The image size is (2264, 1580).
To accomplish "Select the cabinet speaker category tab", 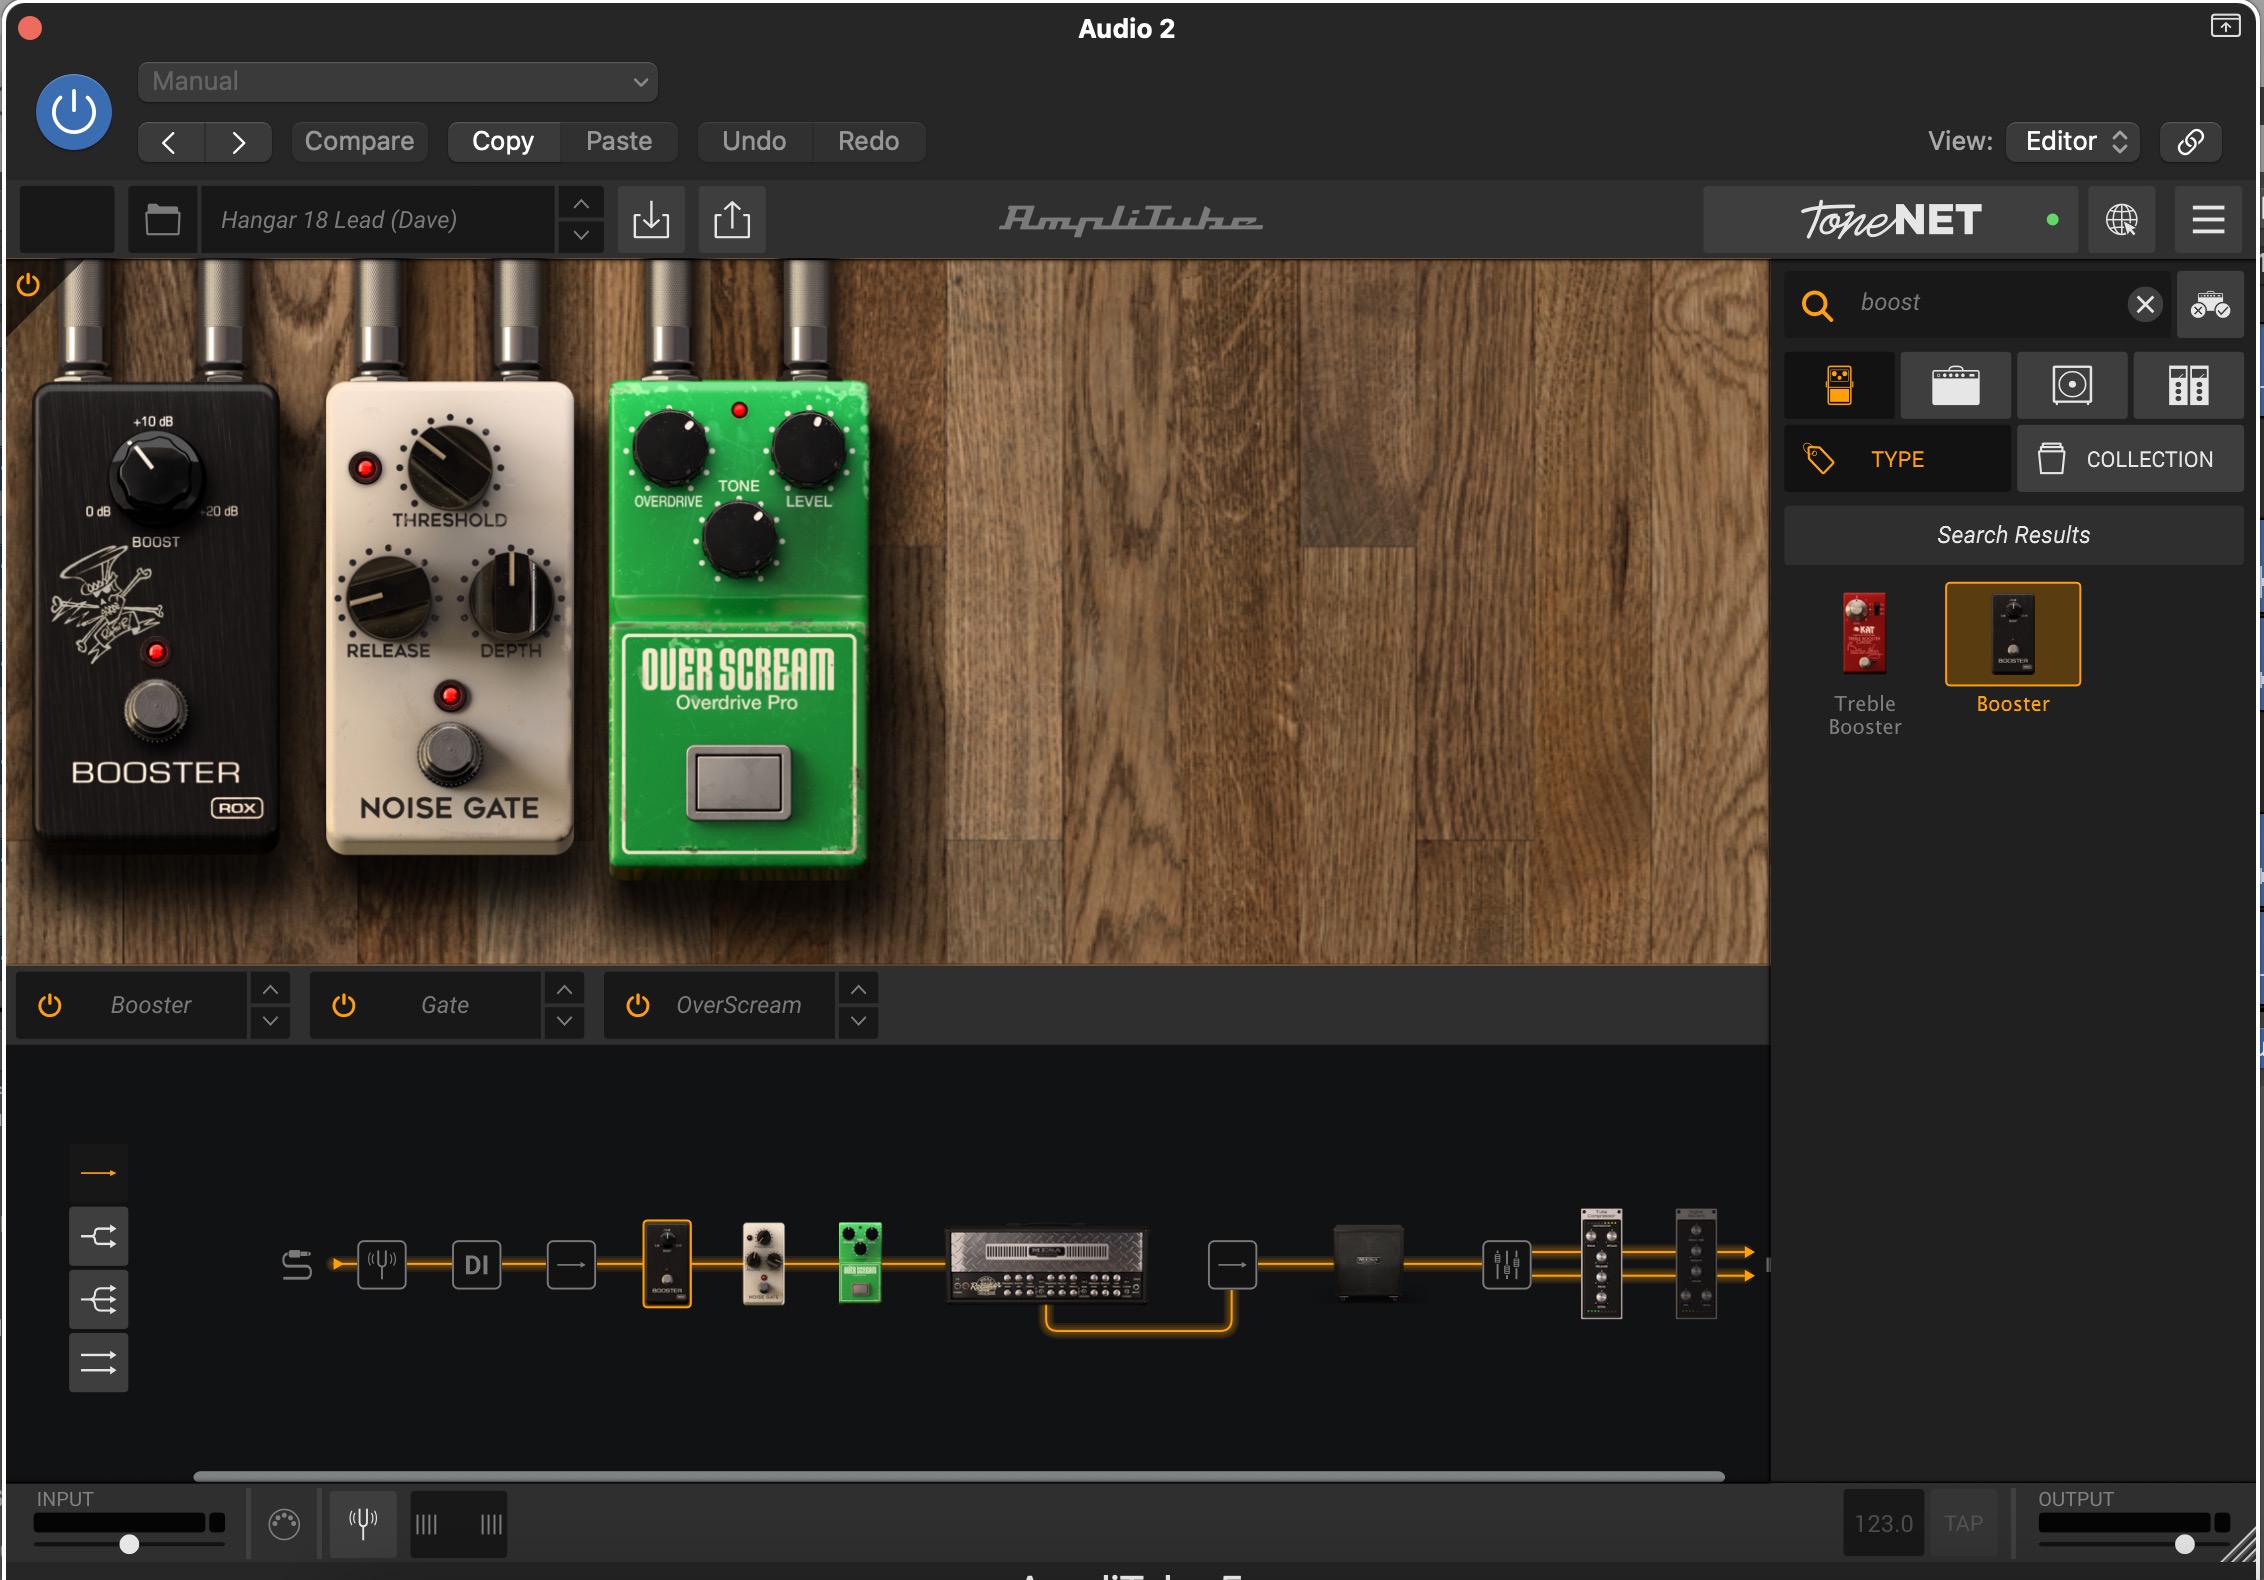I will pyautogui.click(x=2072, y=385).
